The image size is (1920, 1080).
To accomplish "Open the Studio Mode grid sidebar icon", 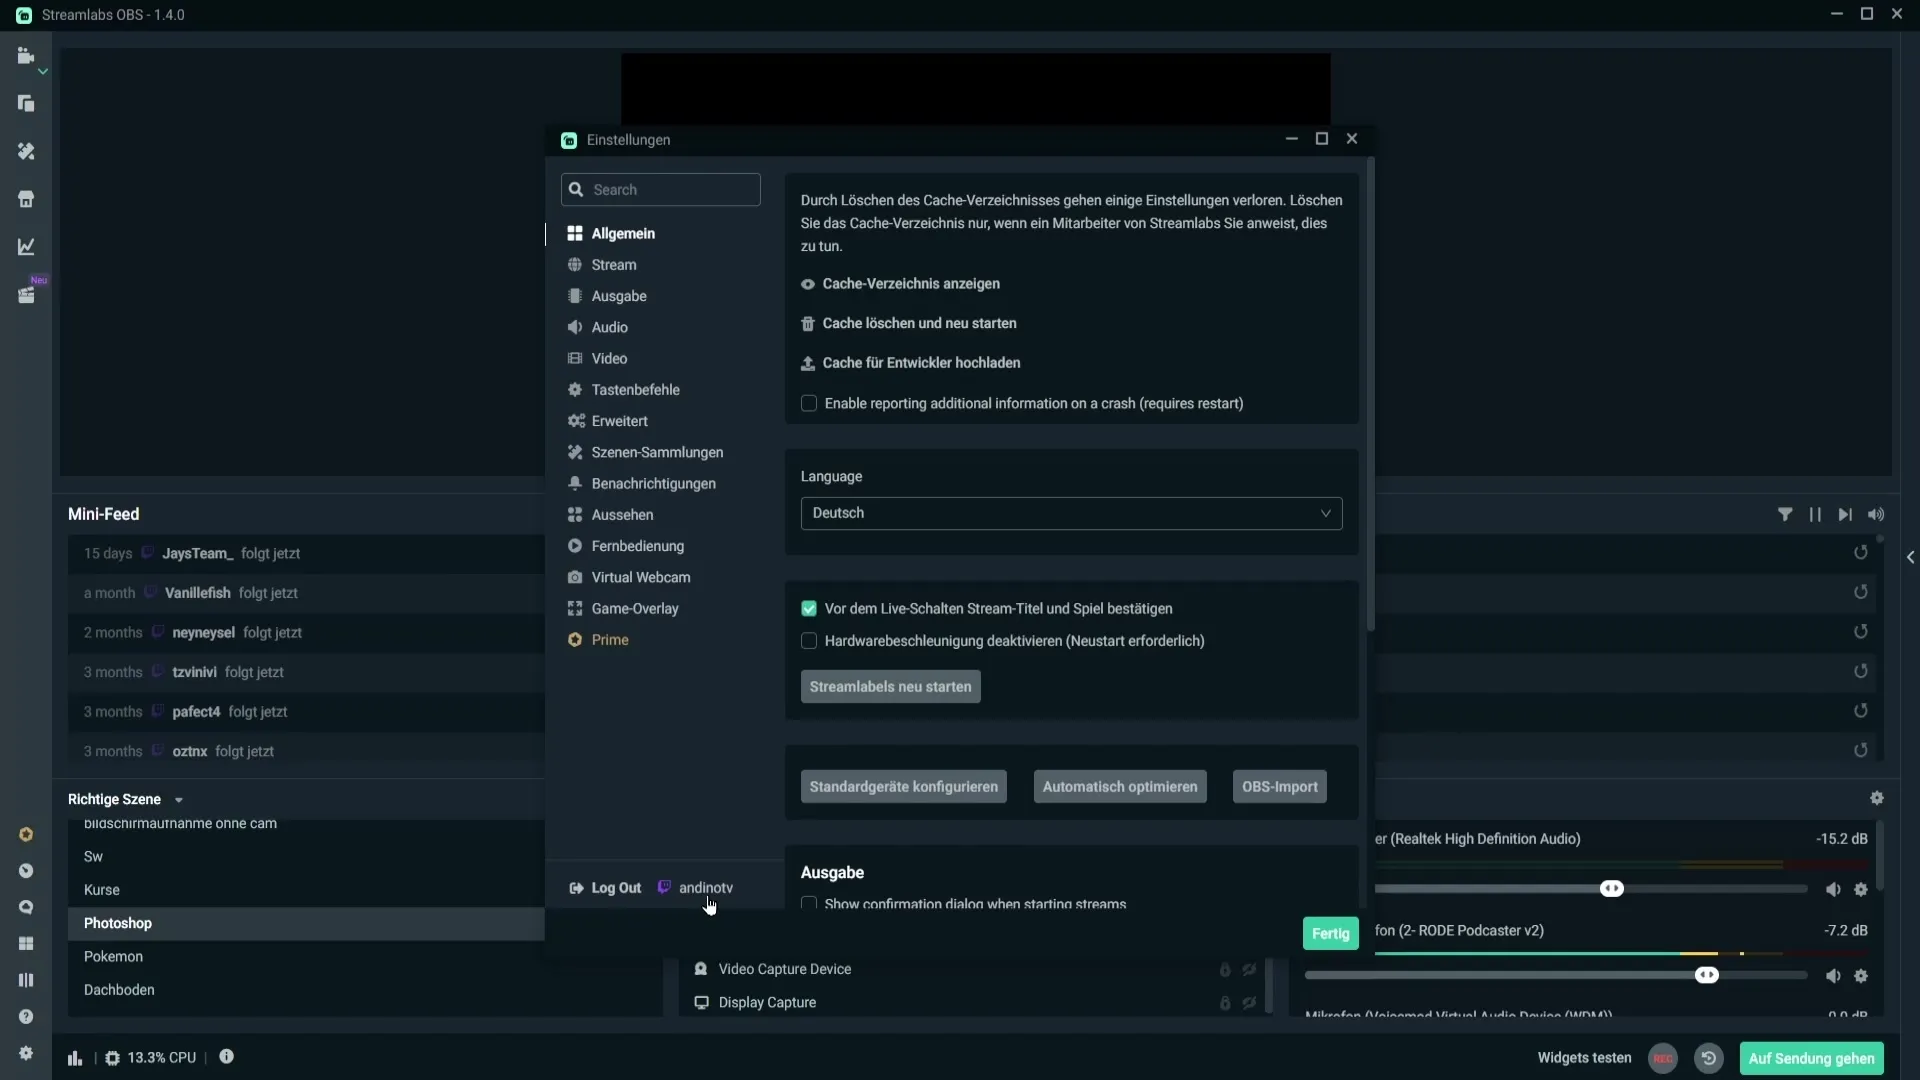I will [26, 943].
